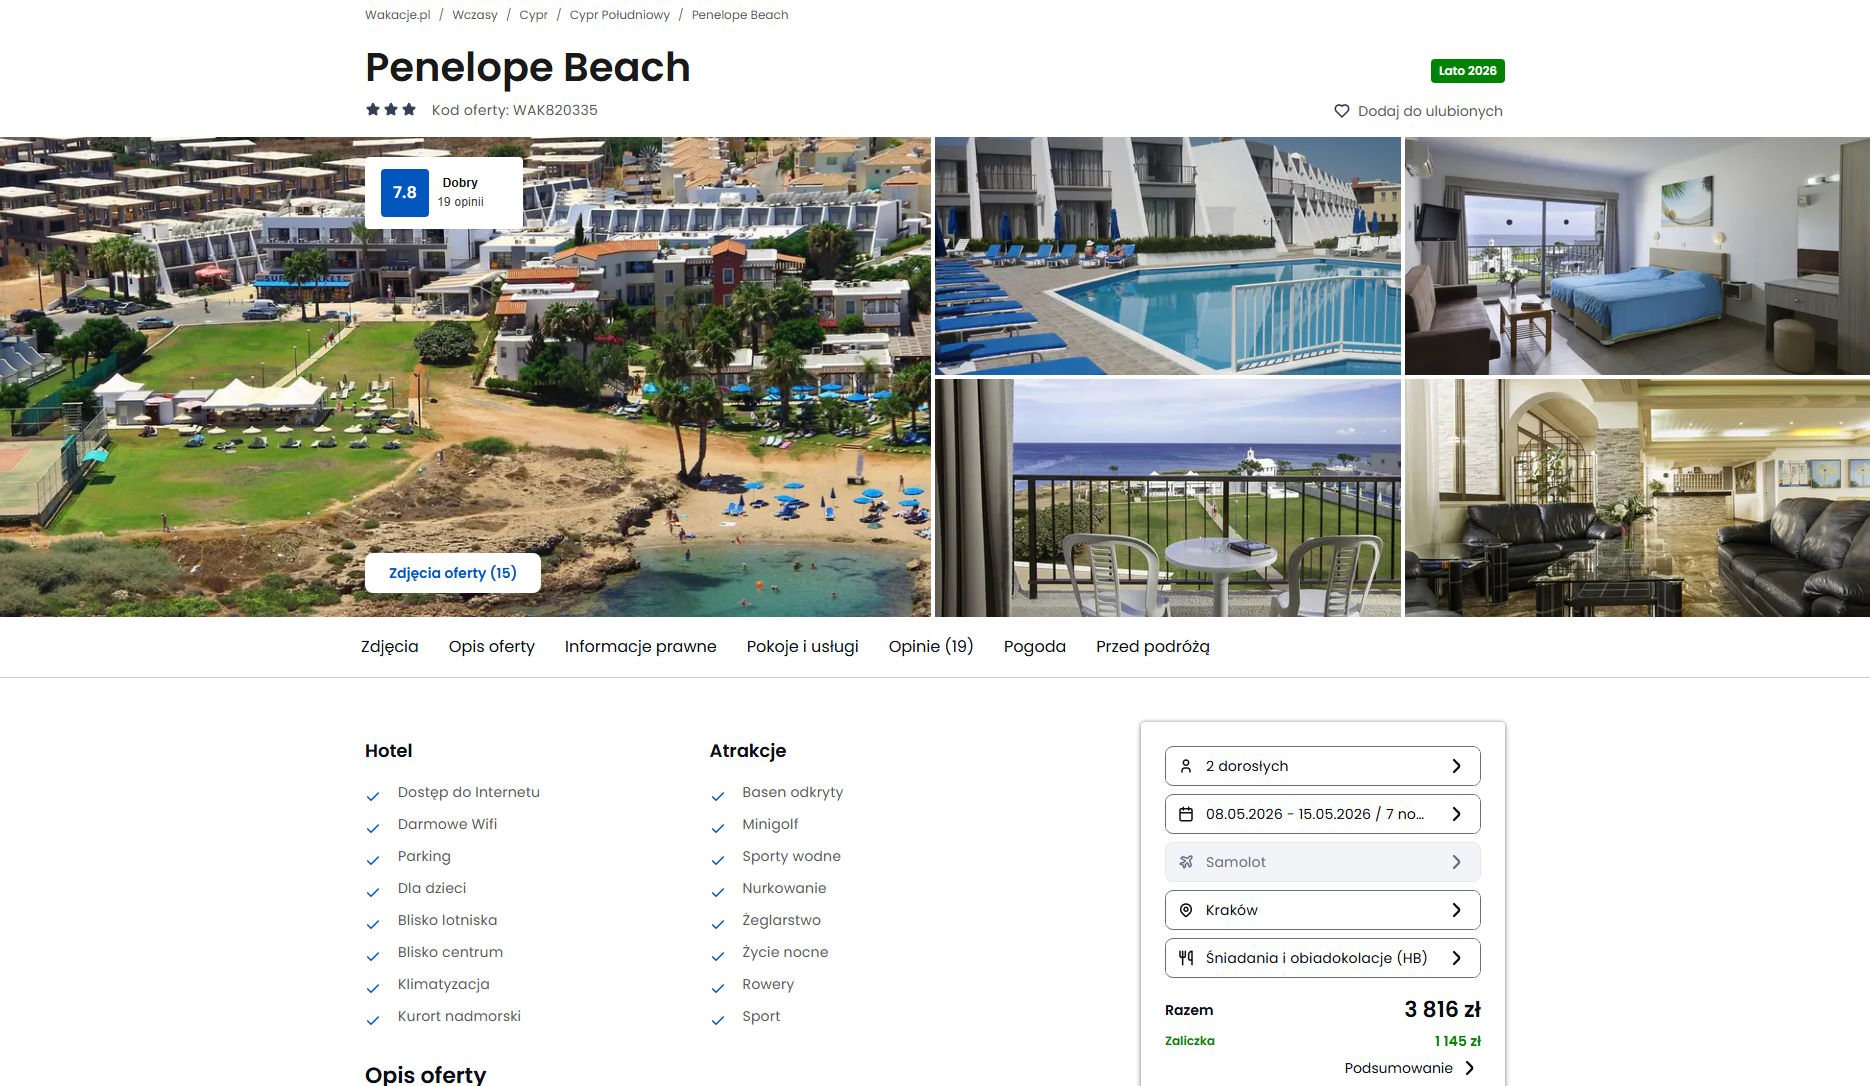Click the Lato 2026 green badge

[x=1468, y=71]
